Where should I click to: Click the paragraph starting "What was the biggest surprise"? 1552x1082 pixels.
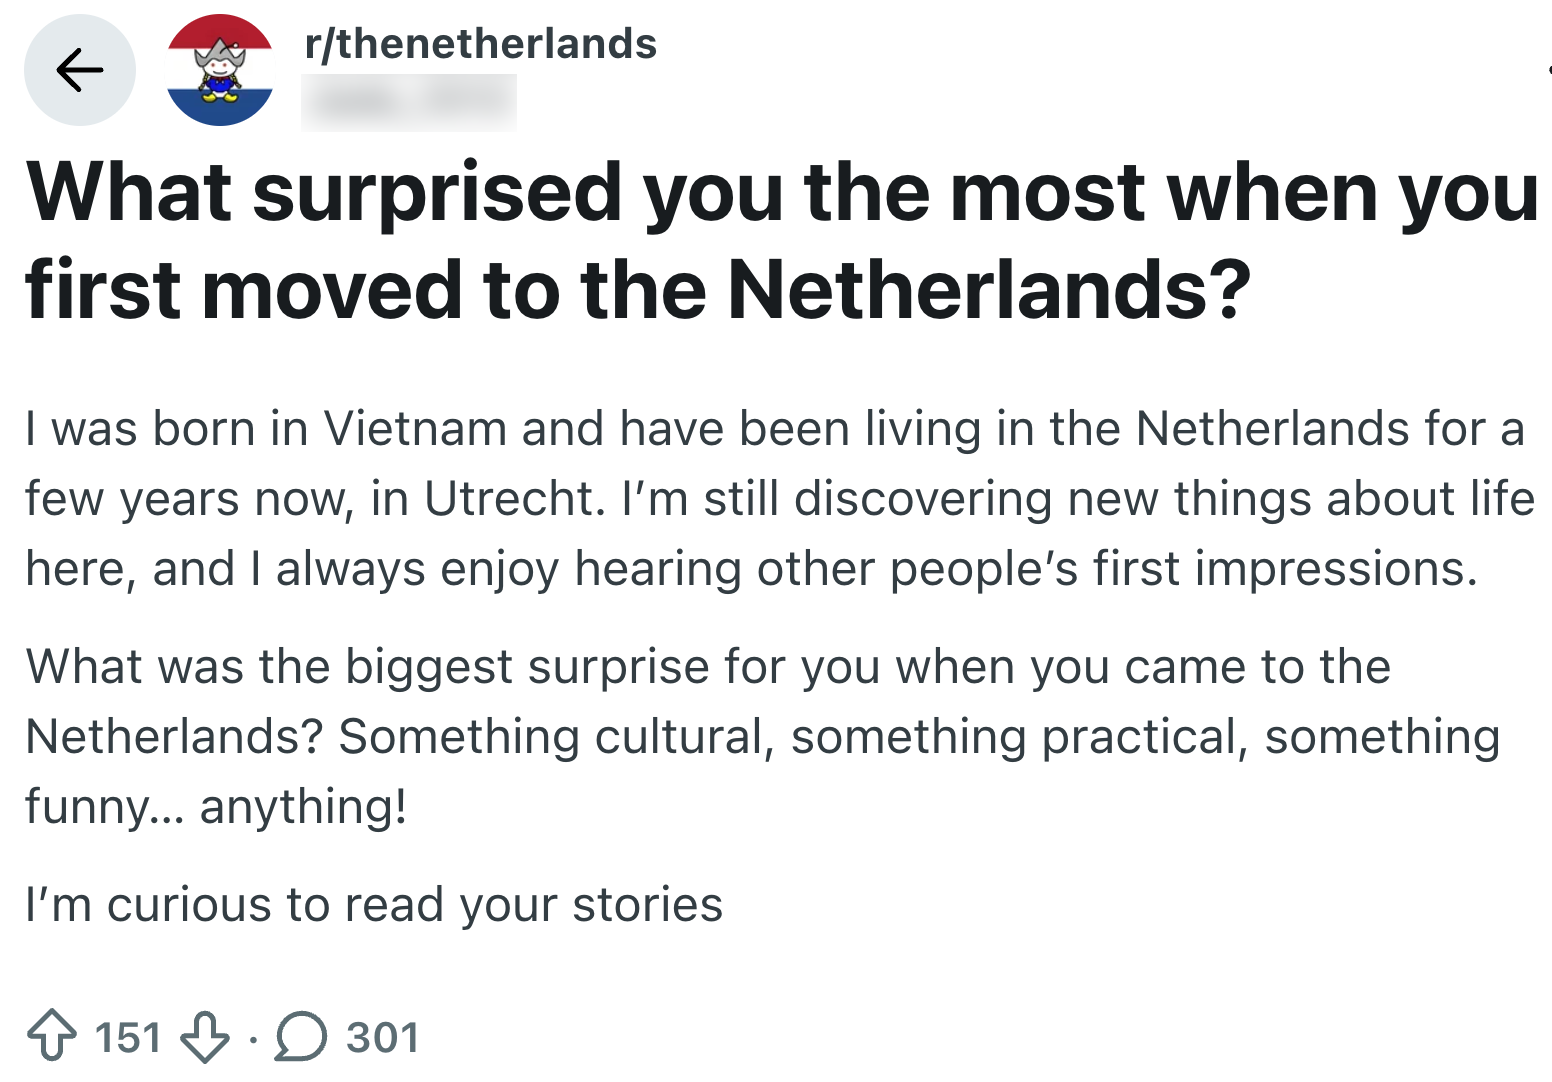tap(760, 736)
